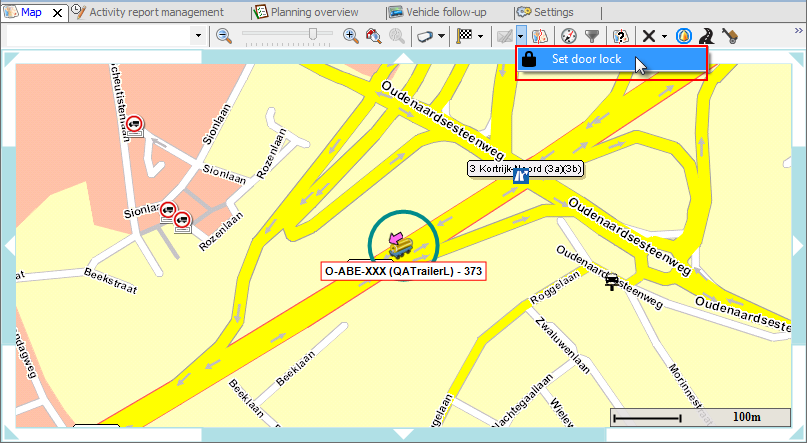Click the orange bell alert icon
The height and width of the screenshot is (443, 807).
(684, 36)
